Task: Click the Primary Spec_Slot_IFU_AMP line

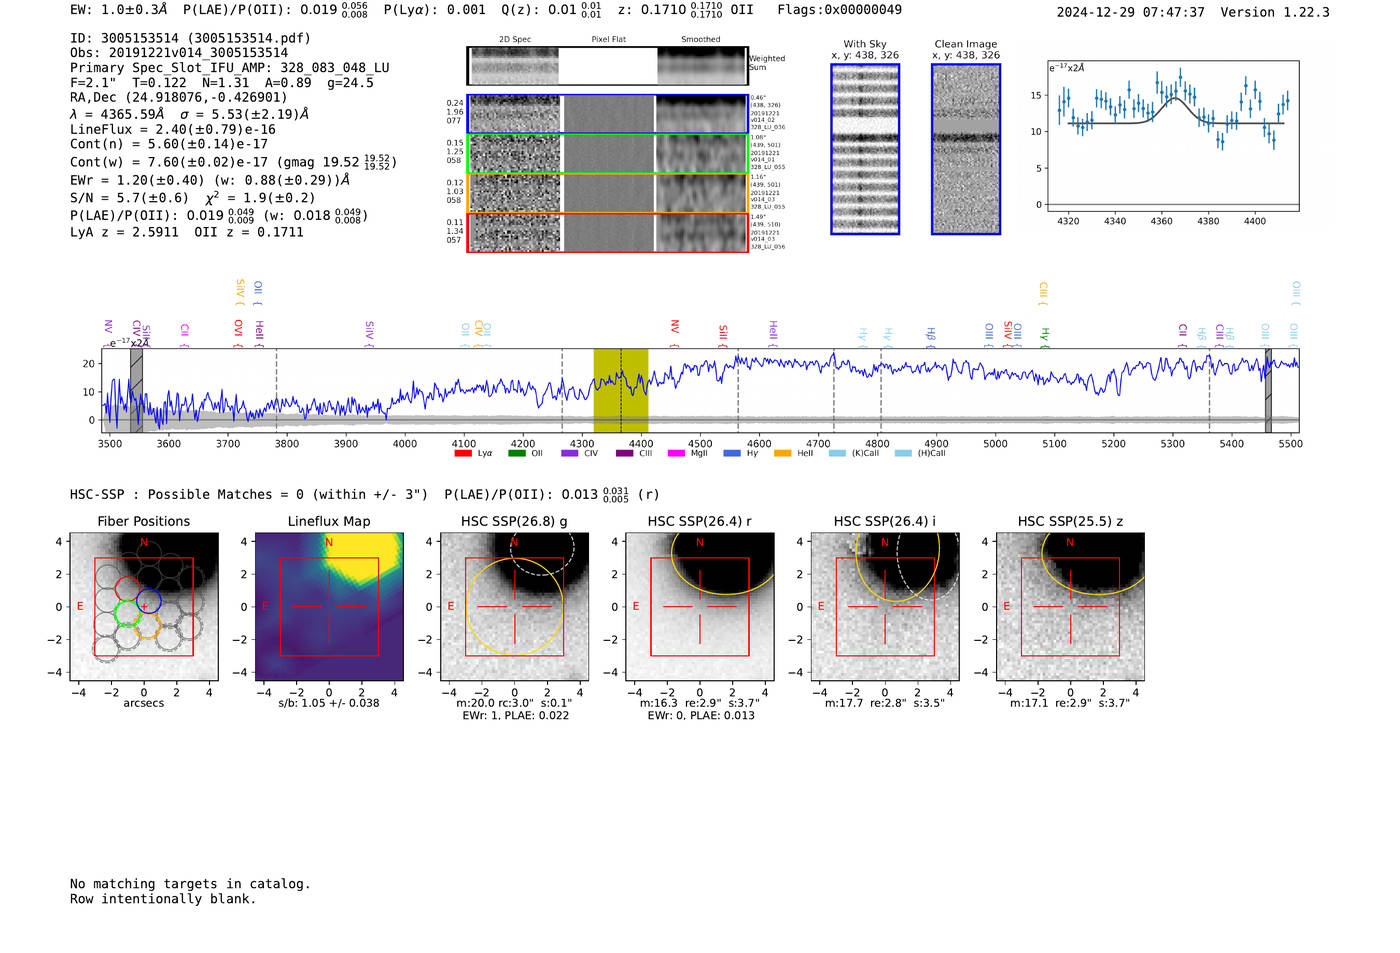Action: pos(230,68)
